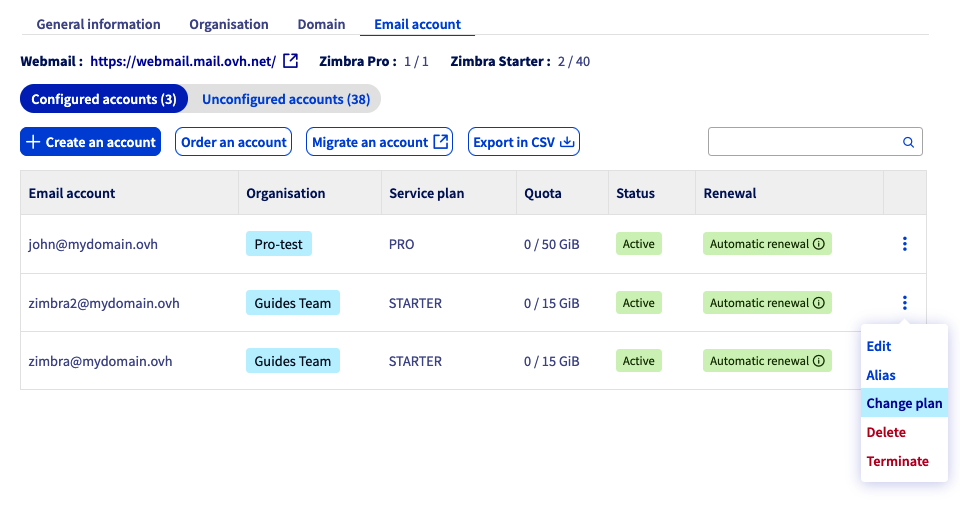Screen dimensions: 960x506
Task: Click the Order an account button
Action: [x=234, y=142]
